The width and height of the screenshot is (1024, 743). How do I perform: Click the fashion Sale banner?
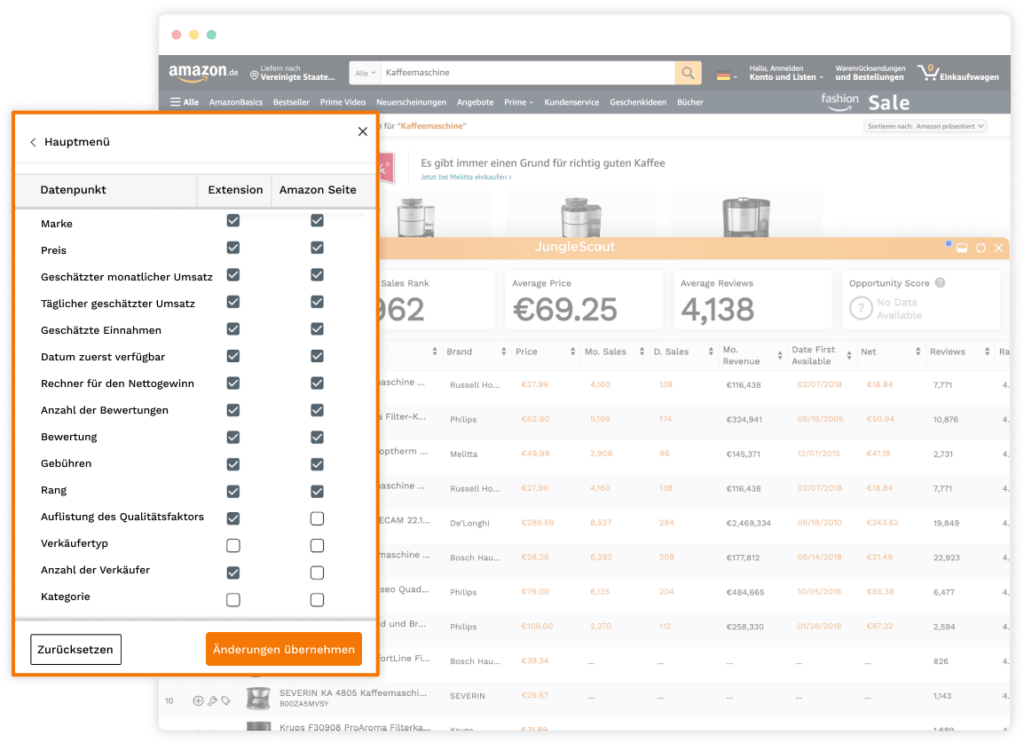pos(865,103)
